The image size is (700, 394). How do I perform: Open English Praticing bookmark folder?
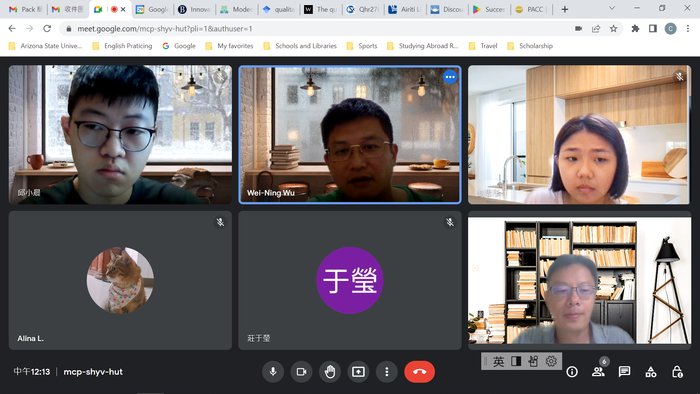tap(122, 46)
